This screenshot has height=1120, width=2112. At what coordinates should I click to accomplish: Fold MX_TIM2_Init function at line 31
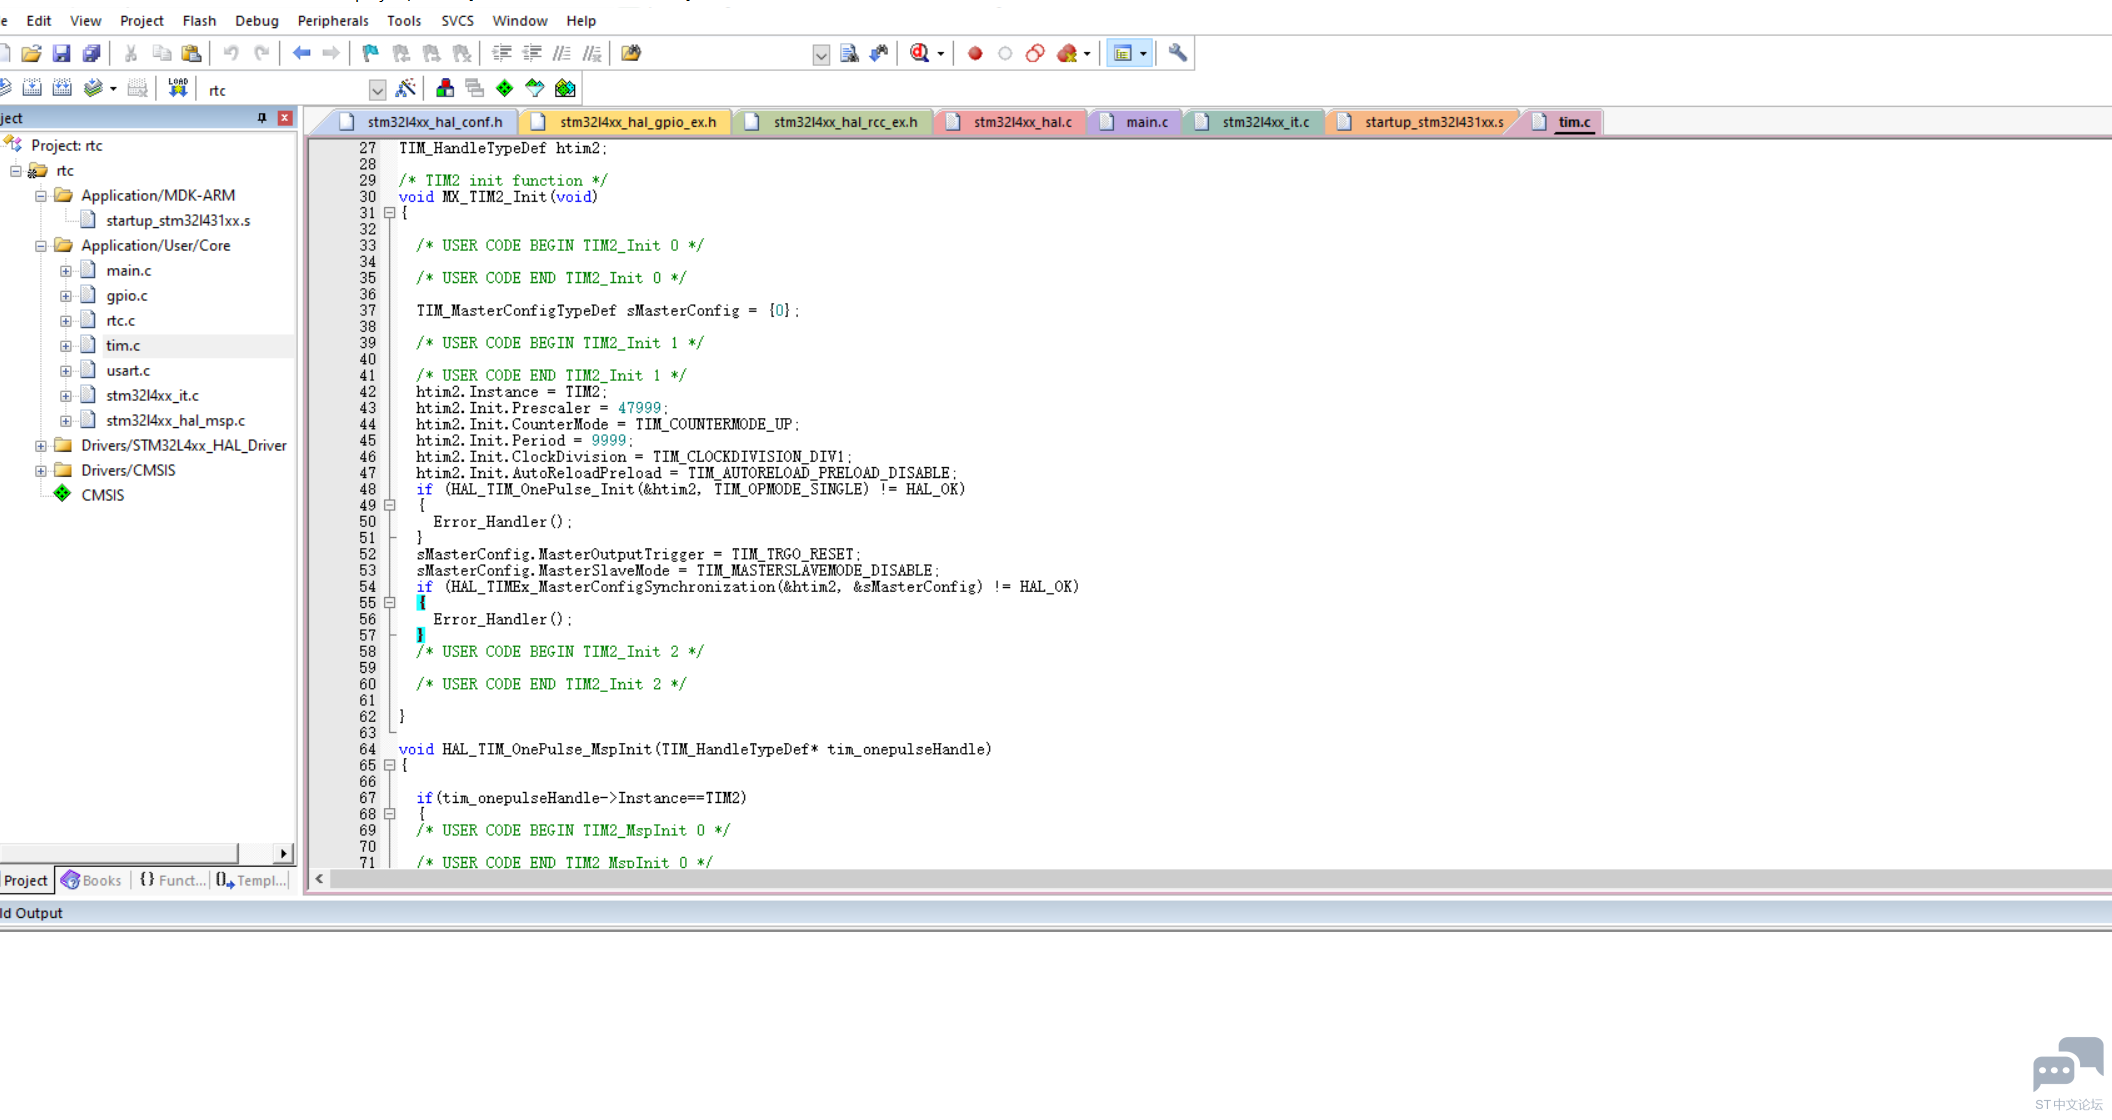[x=390, y=213]
